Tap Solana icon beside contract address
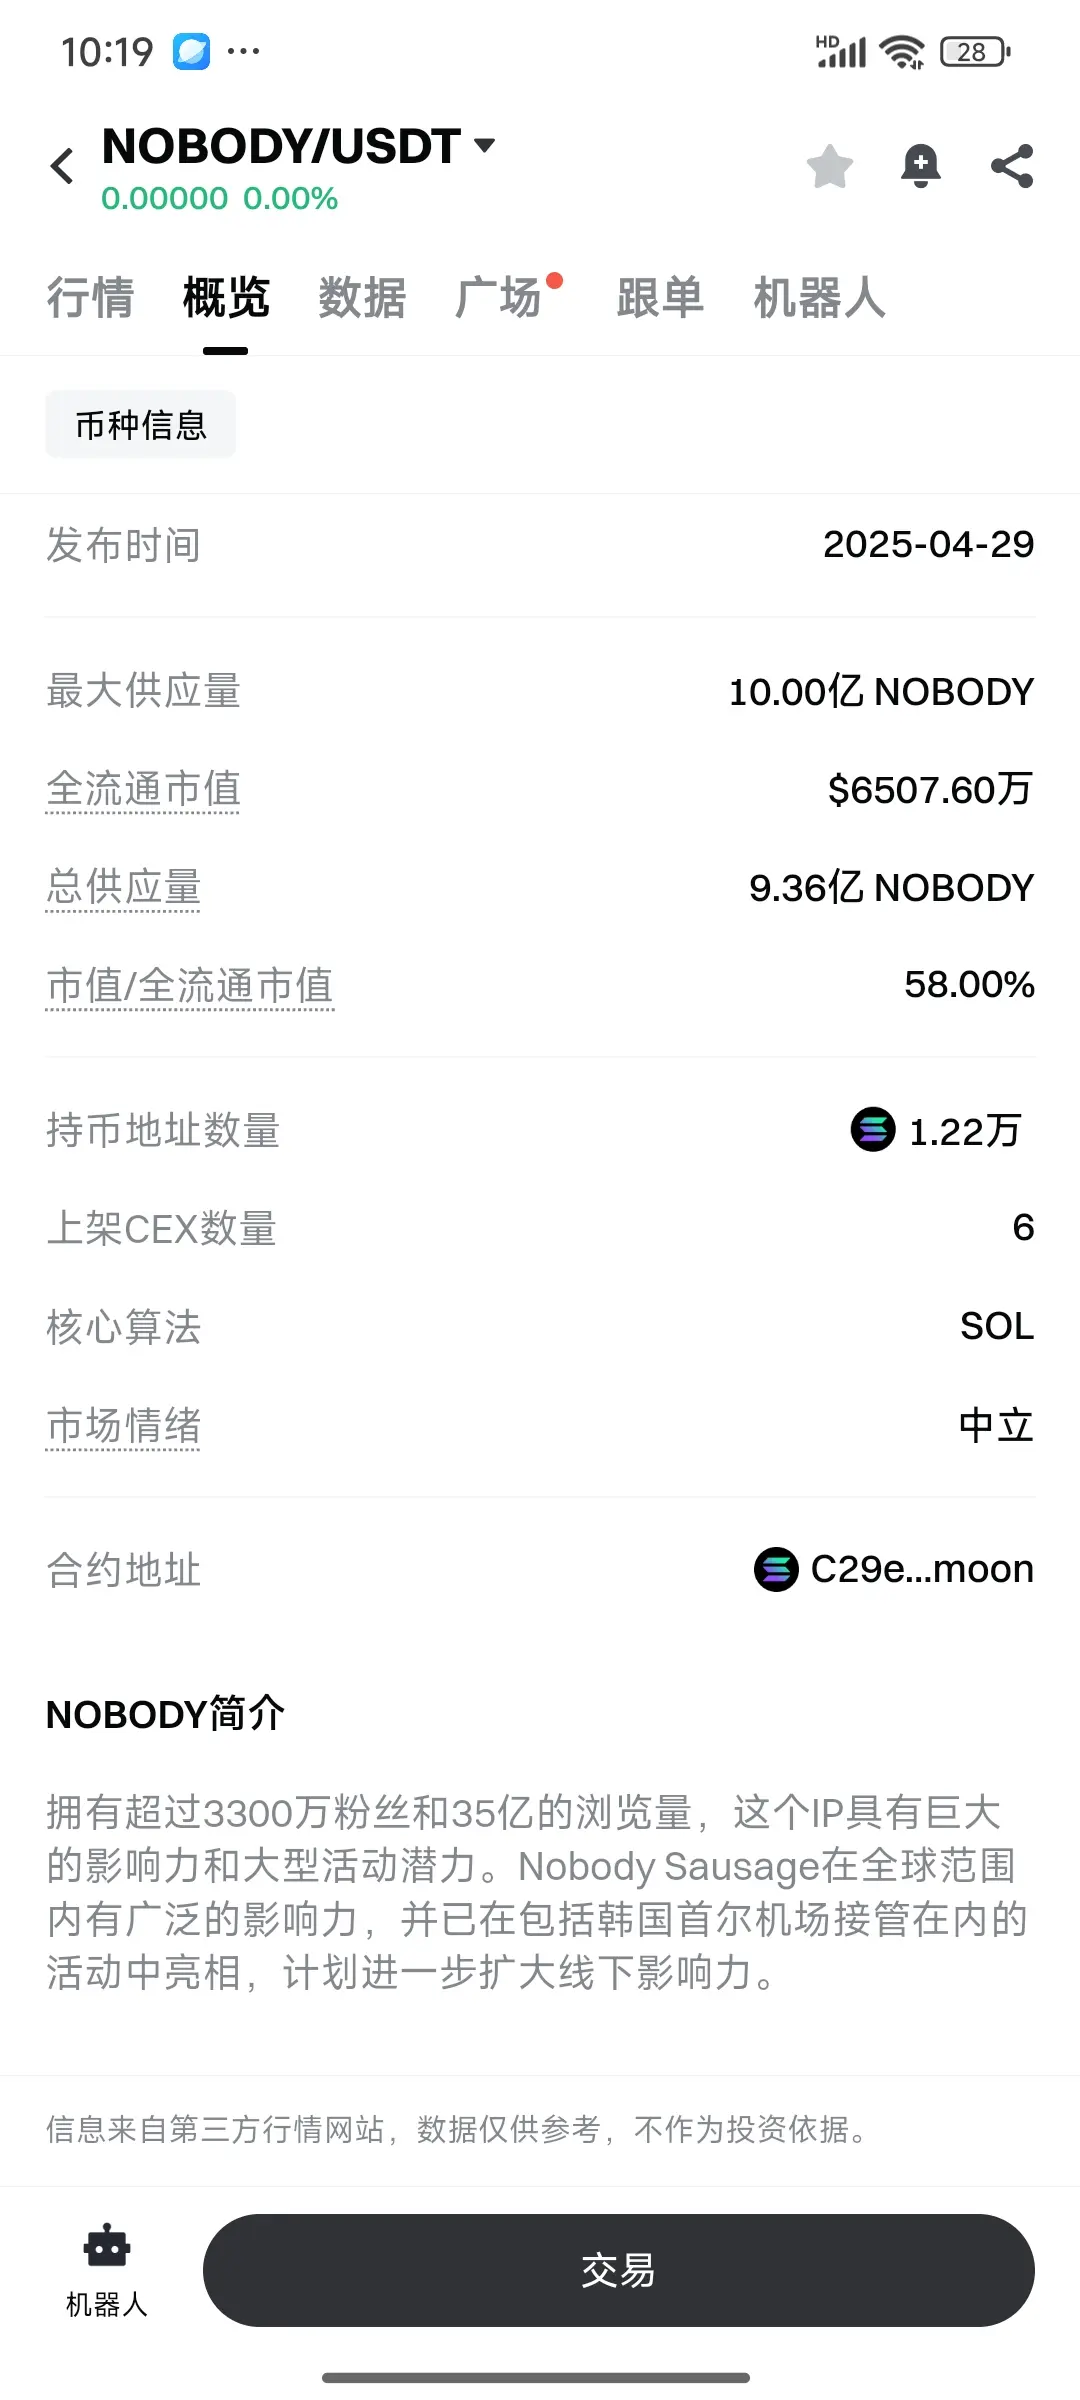 [x=776, y=1569]
